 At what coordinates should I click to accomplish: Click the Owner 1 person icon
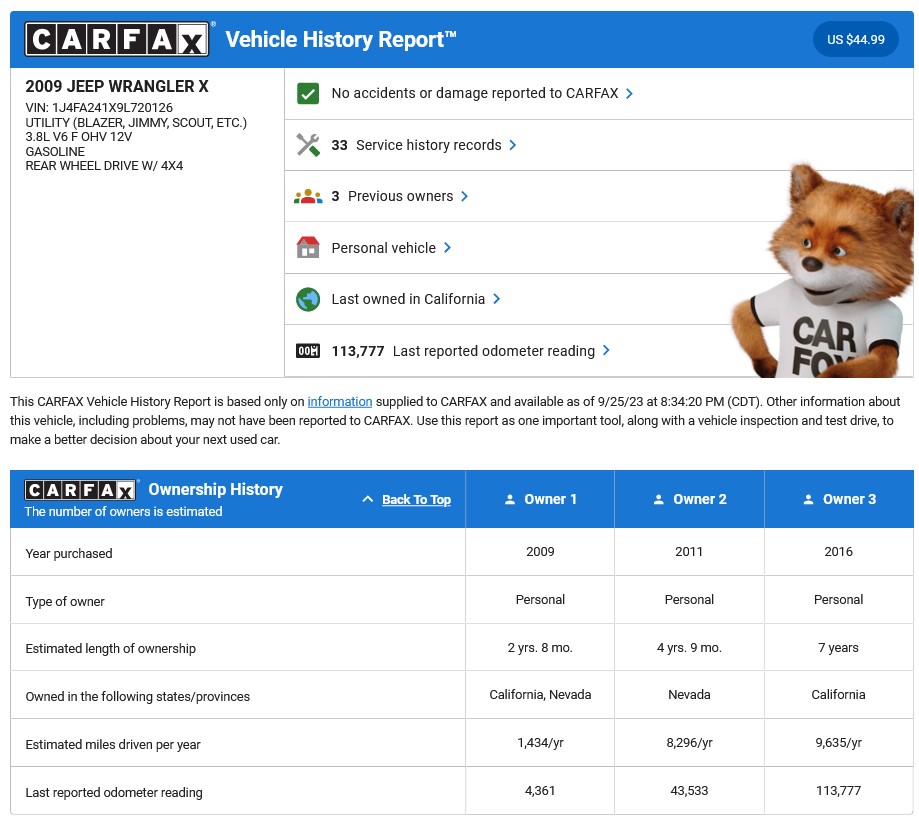[x=510, y=499]
